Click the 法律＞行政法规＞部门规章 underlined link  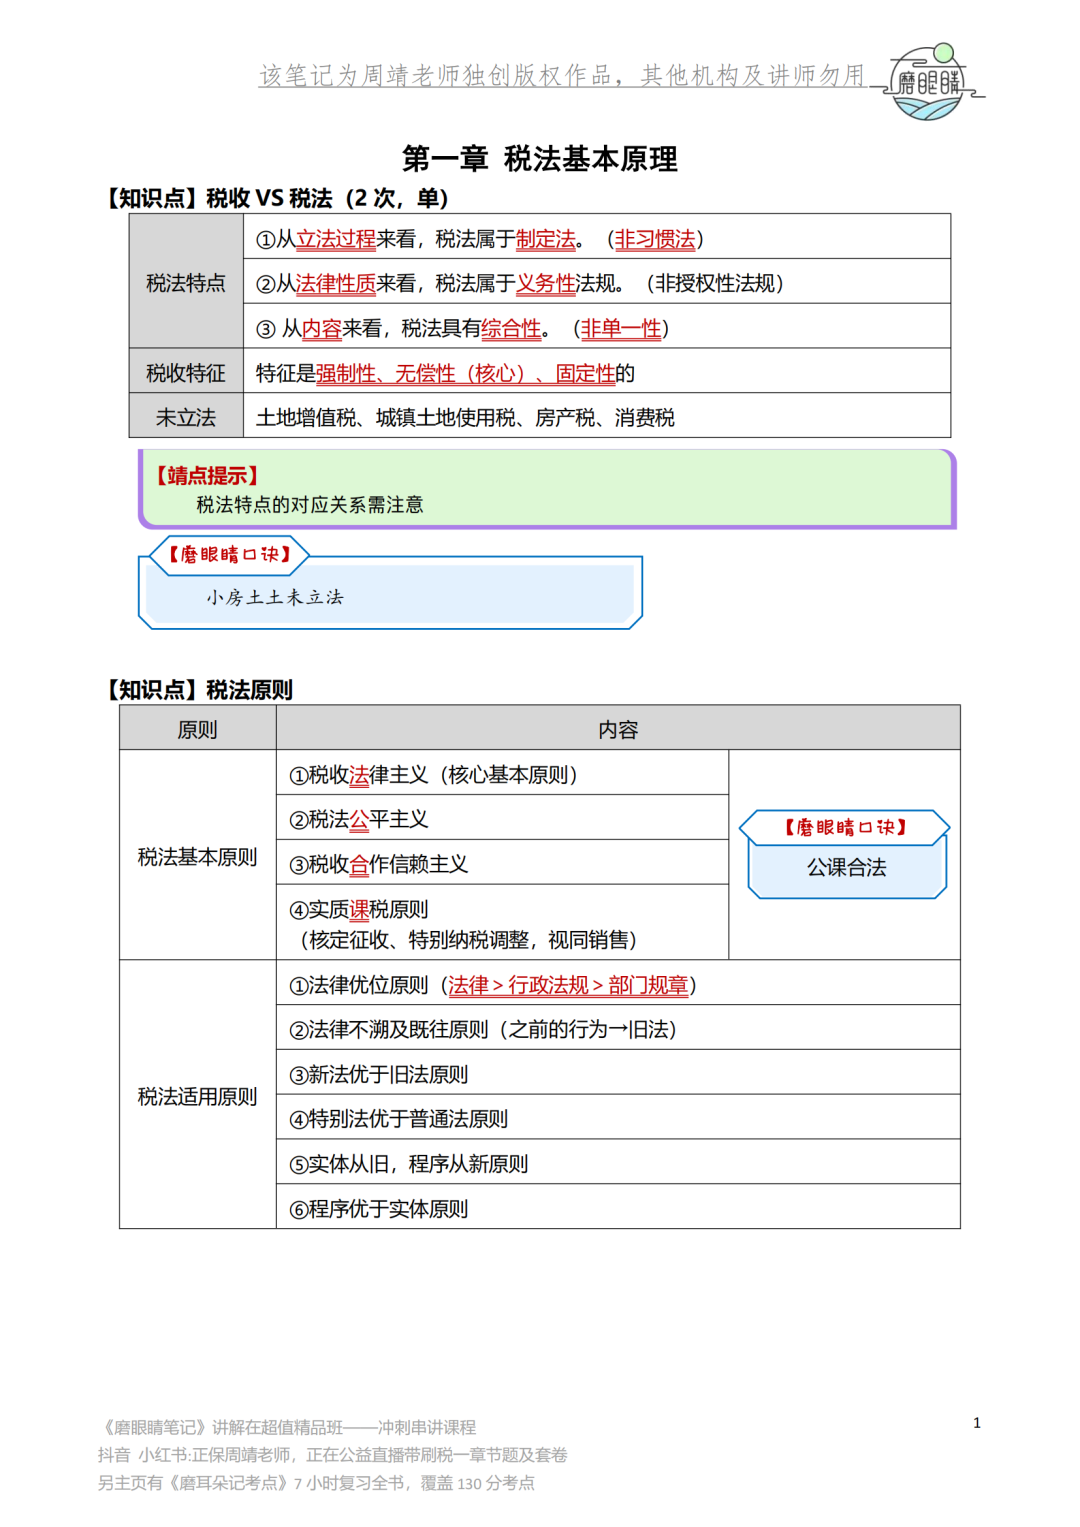point(569,985)
